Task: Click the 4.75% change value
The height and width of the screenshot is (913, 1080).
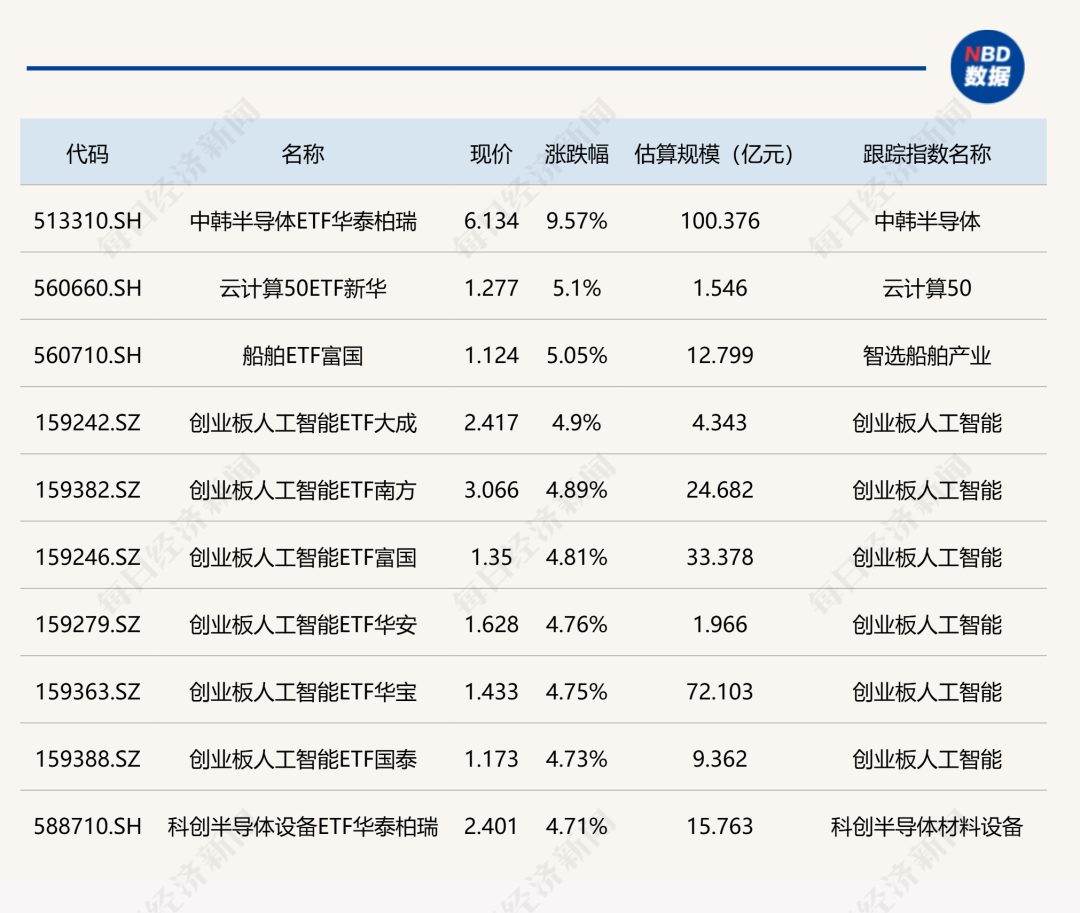Action: [x=577, y=691]
